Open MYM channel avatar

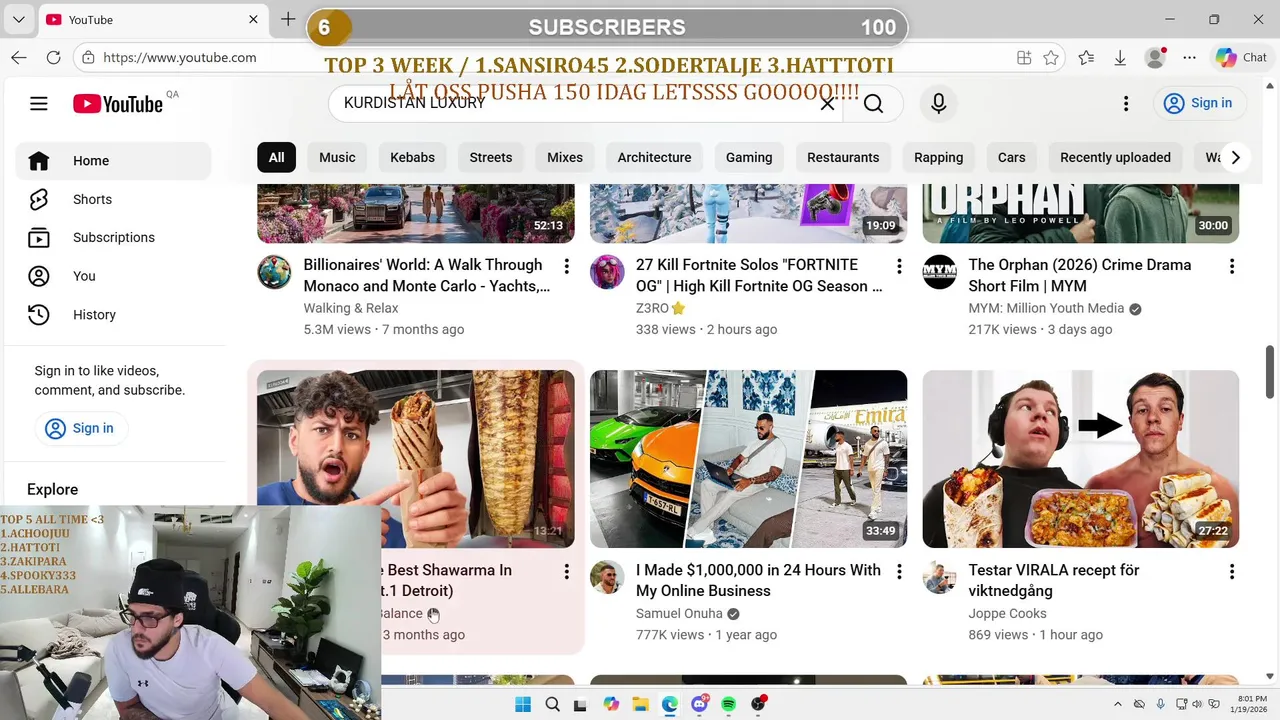pos(940,272)
